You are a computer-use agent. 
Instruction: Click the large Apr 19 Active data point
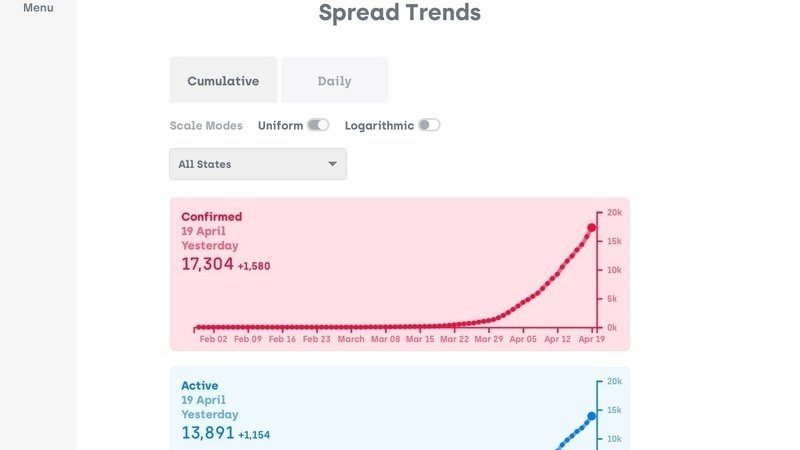pos(591,416)
